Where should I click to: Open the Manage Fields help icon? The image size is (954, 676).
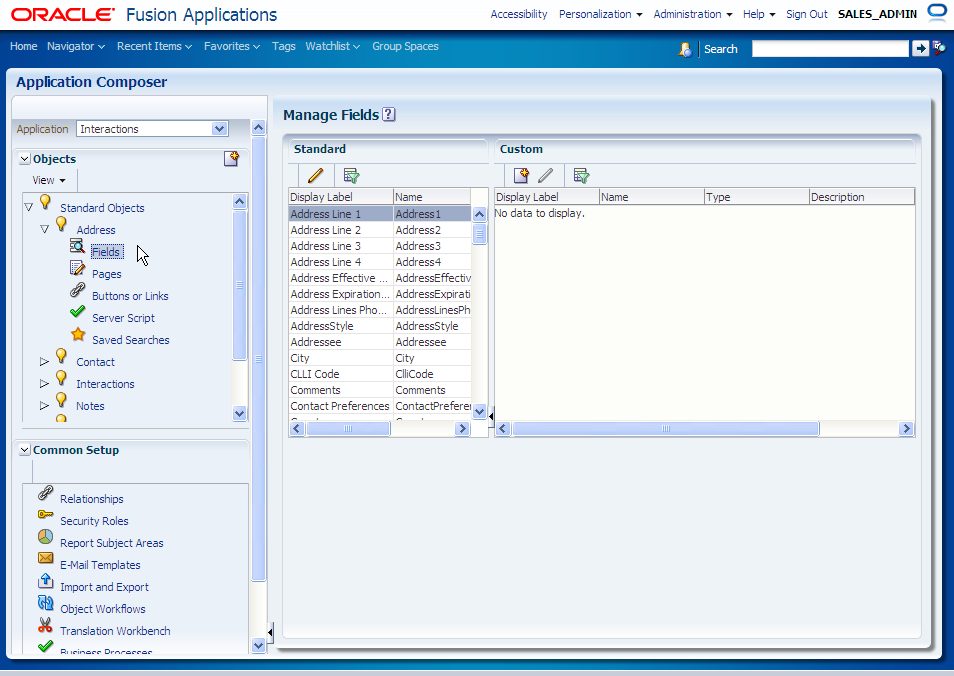tap(389, 114)
